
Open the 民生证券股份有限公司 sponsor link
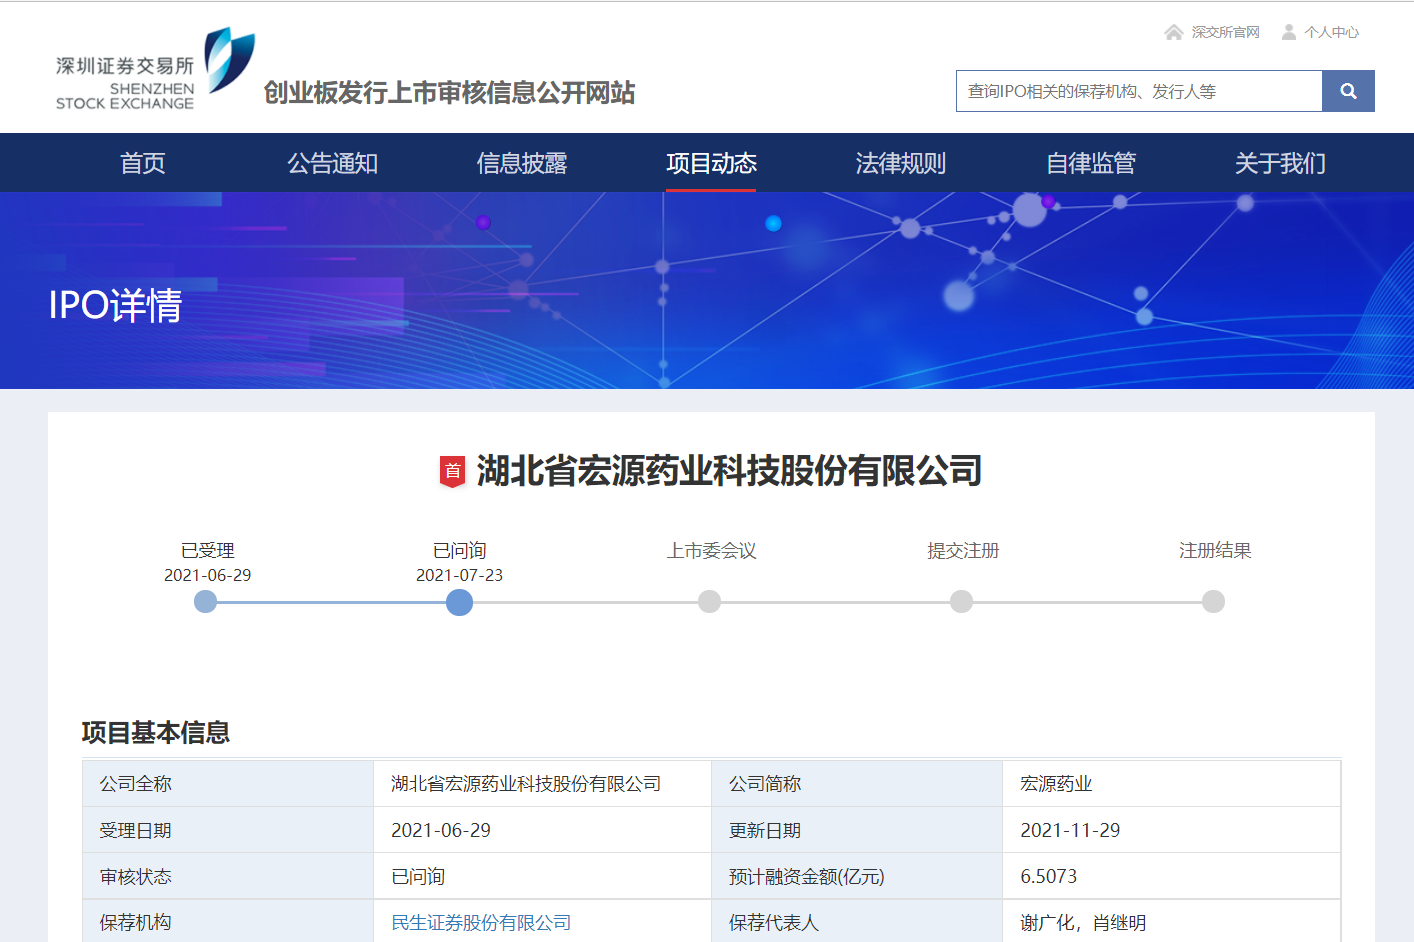(x=481, y=922)
